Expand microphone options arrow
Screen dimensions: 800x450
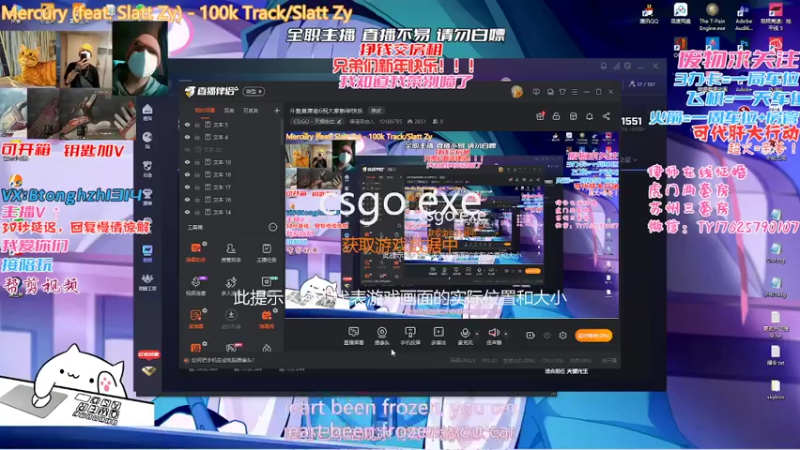[477, 334]
